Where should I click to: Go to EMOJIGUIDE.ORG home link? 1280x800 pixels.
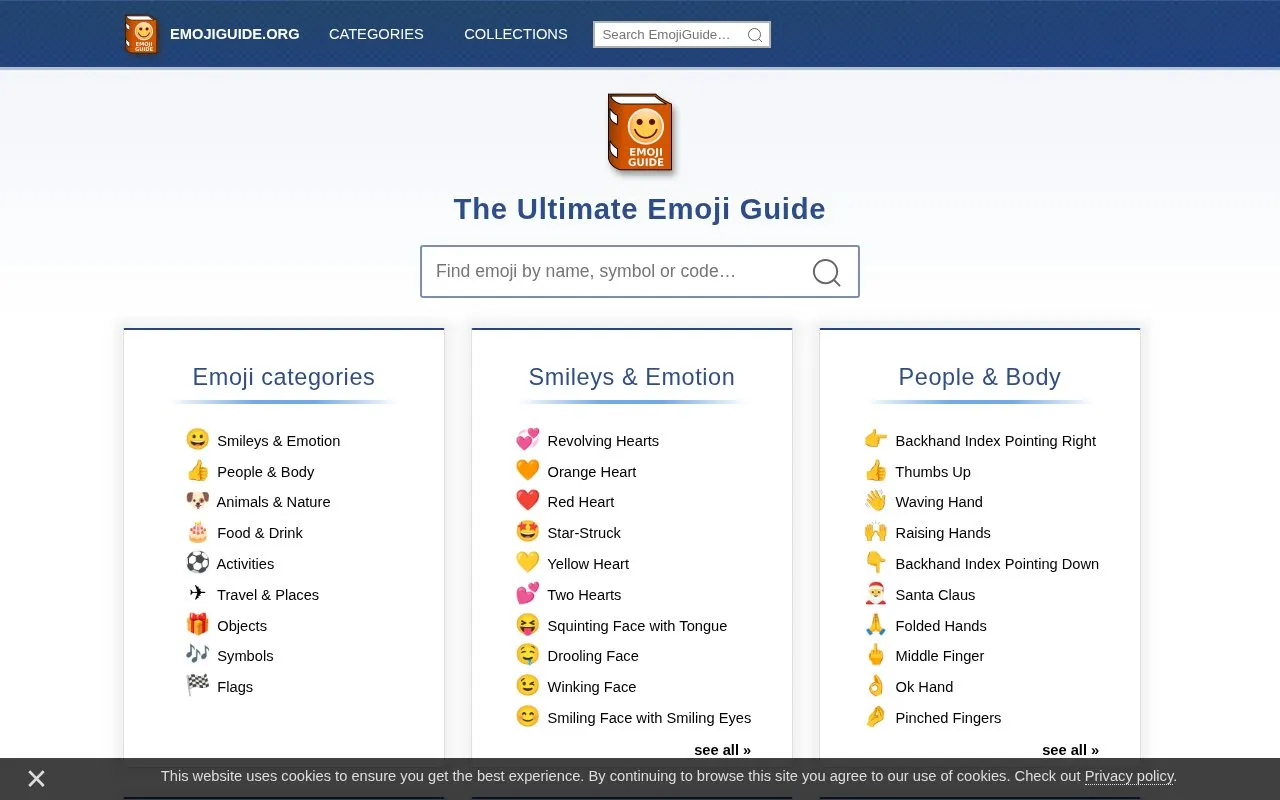pyautogui.click(x=235, y=34)
